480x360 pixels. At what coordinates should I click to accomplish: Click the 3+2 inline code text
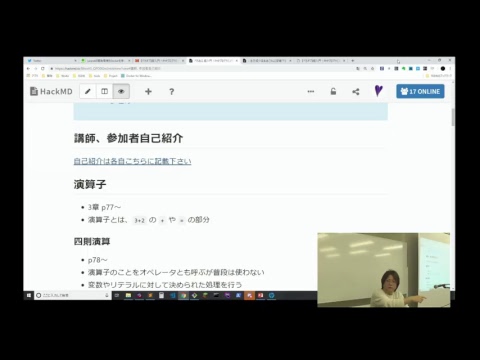(139, 220)
